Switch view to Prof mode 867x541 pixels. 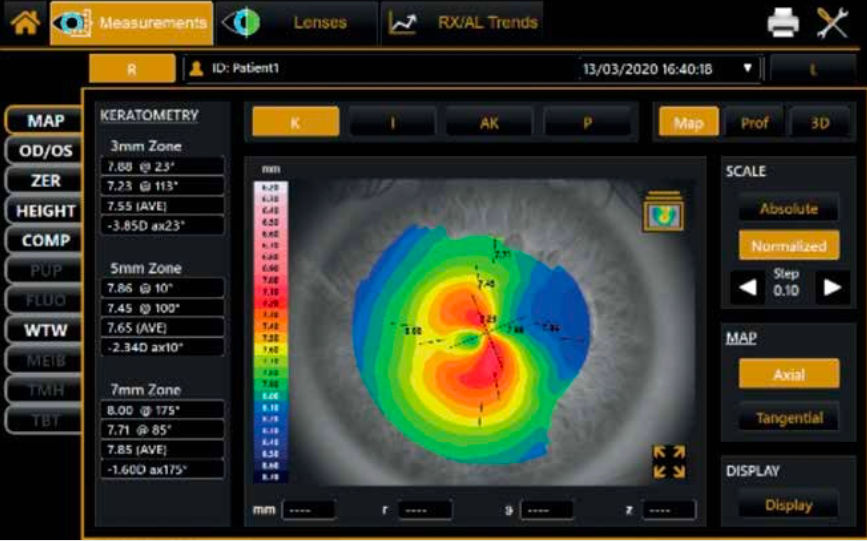[755, 122]
